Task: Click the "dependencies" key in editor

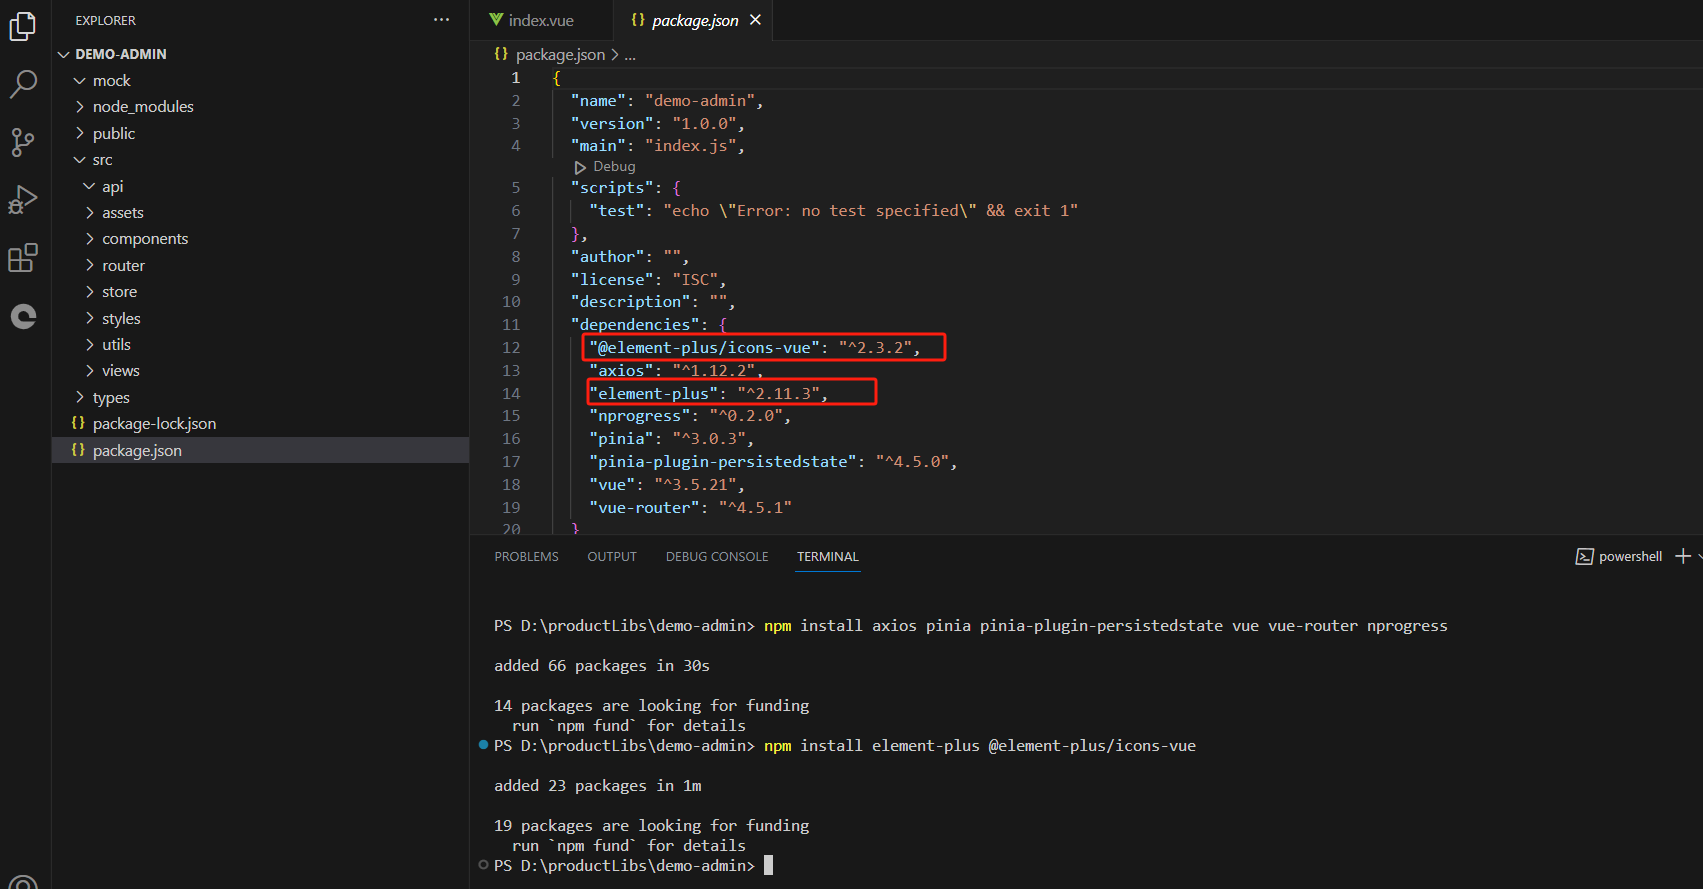Action: coord(635,324)
